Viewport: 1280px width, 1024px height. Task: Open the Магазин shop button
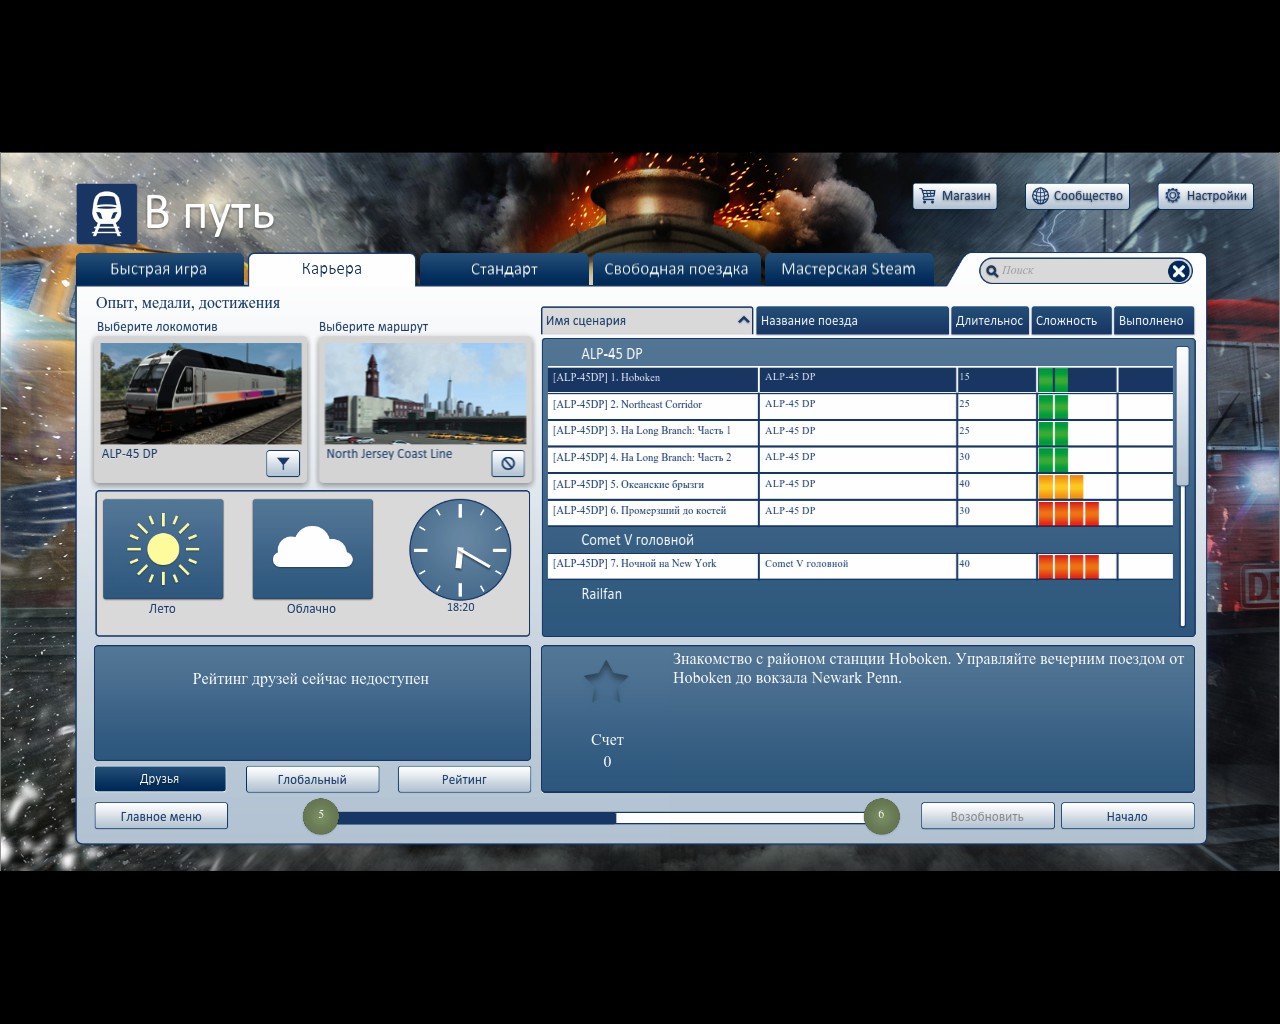(955, 196)
